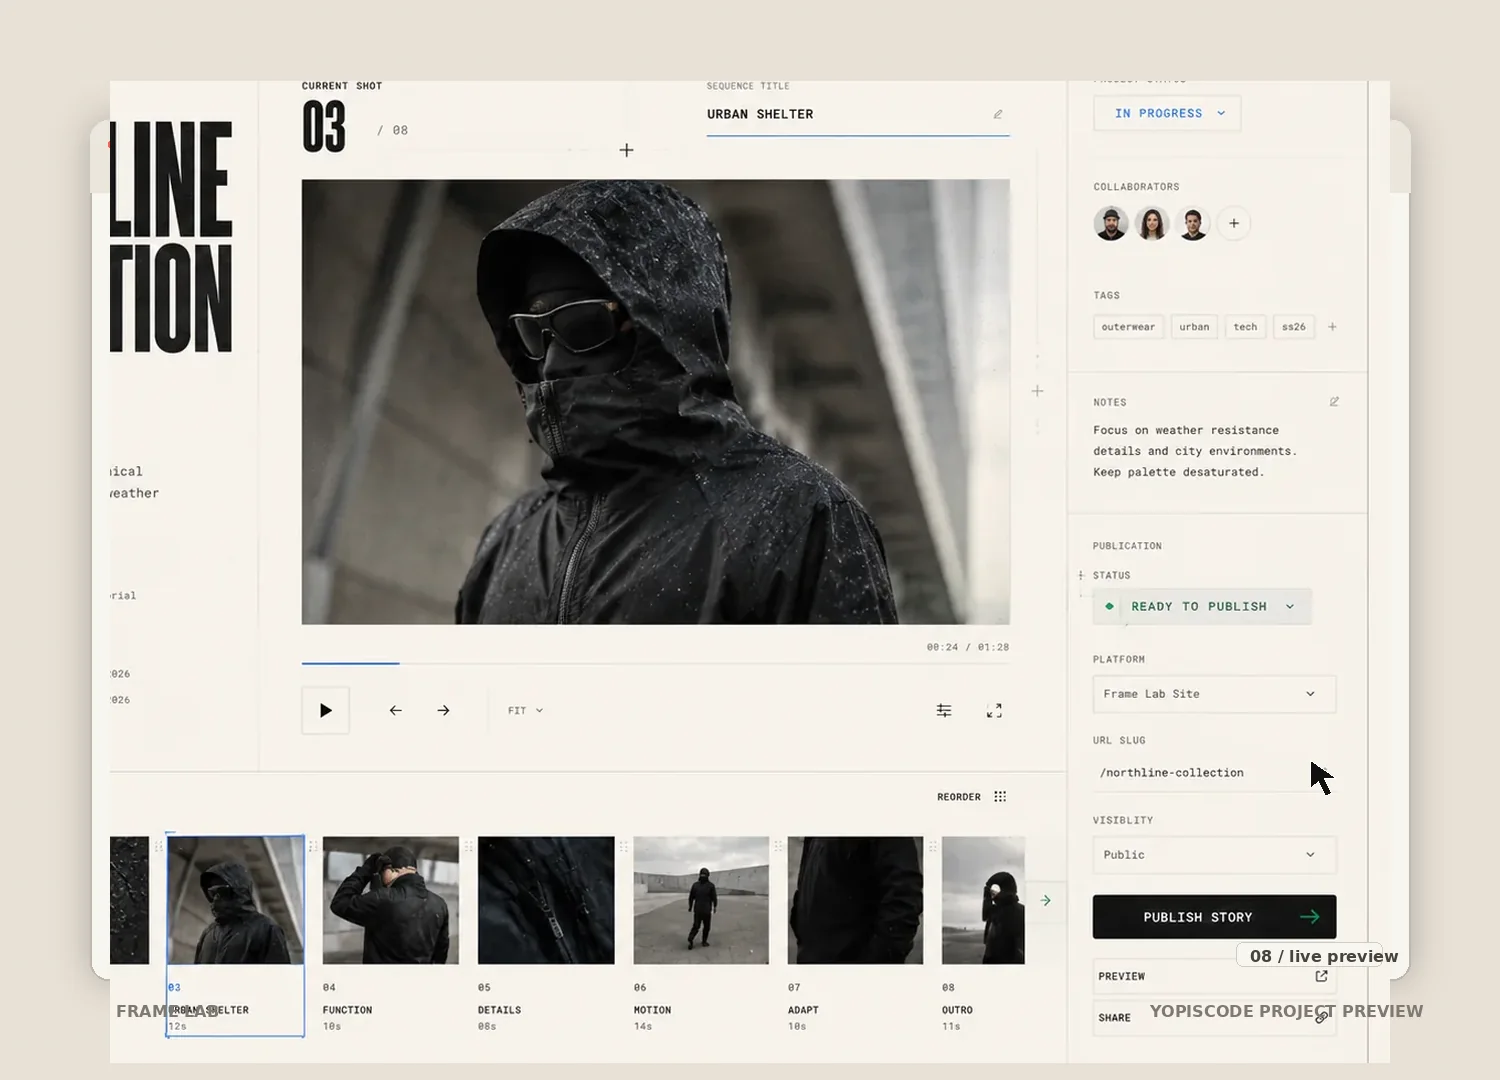This screenshot has height=1080, width=1500.
Task: Advance to the next shot with the right arrow
Action: pyautogui.click(x=443, y=710)
